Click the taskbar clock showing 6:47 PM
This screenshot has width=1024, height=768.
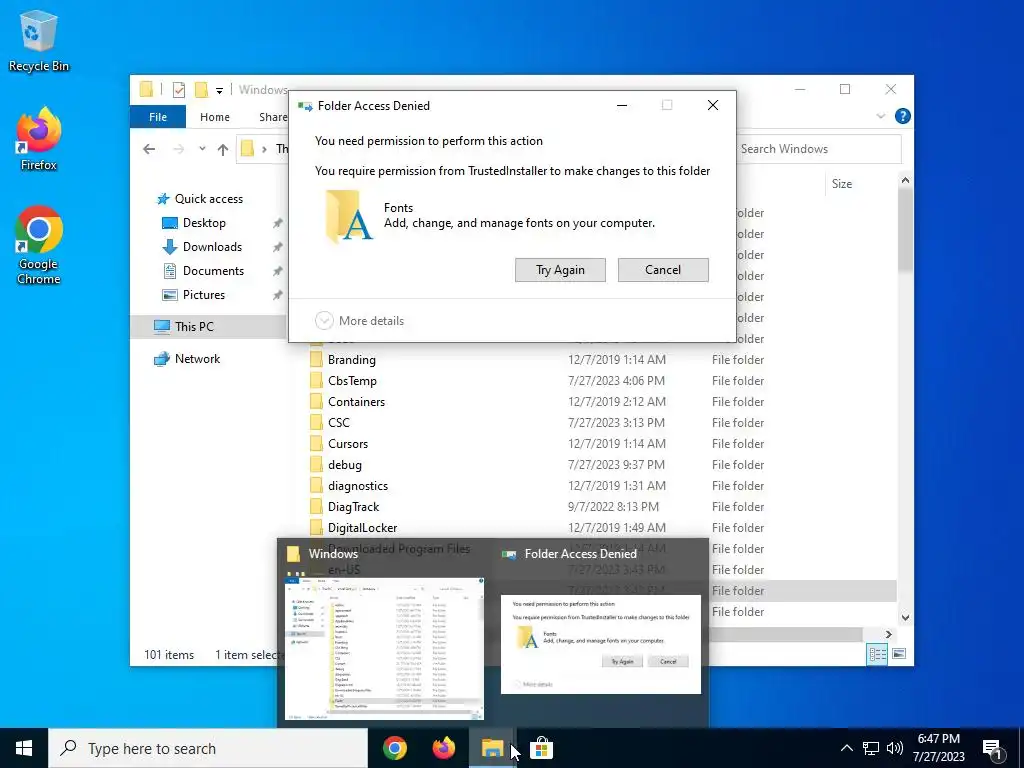[938, 748]
